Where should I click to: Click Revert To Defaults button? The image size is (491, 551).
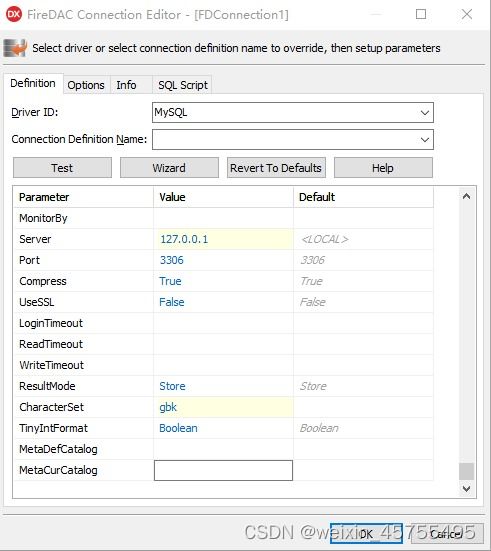click(276, 168)
